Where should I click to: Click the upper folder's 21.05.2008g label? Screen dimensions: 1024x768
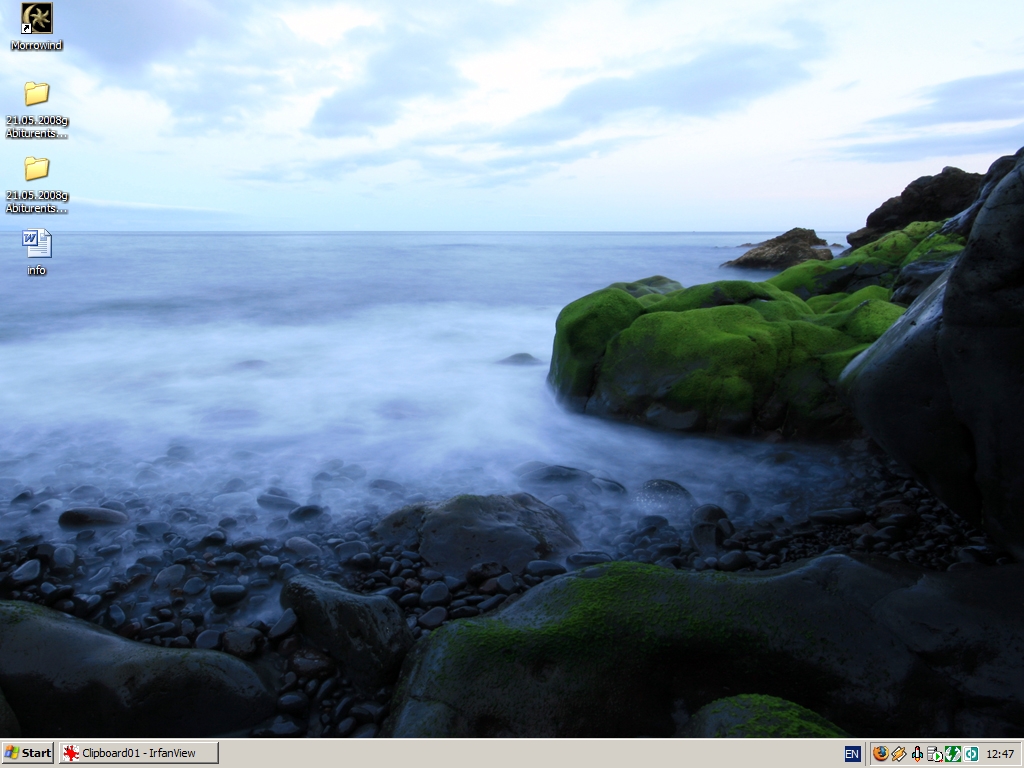coord(37,120)
